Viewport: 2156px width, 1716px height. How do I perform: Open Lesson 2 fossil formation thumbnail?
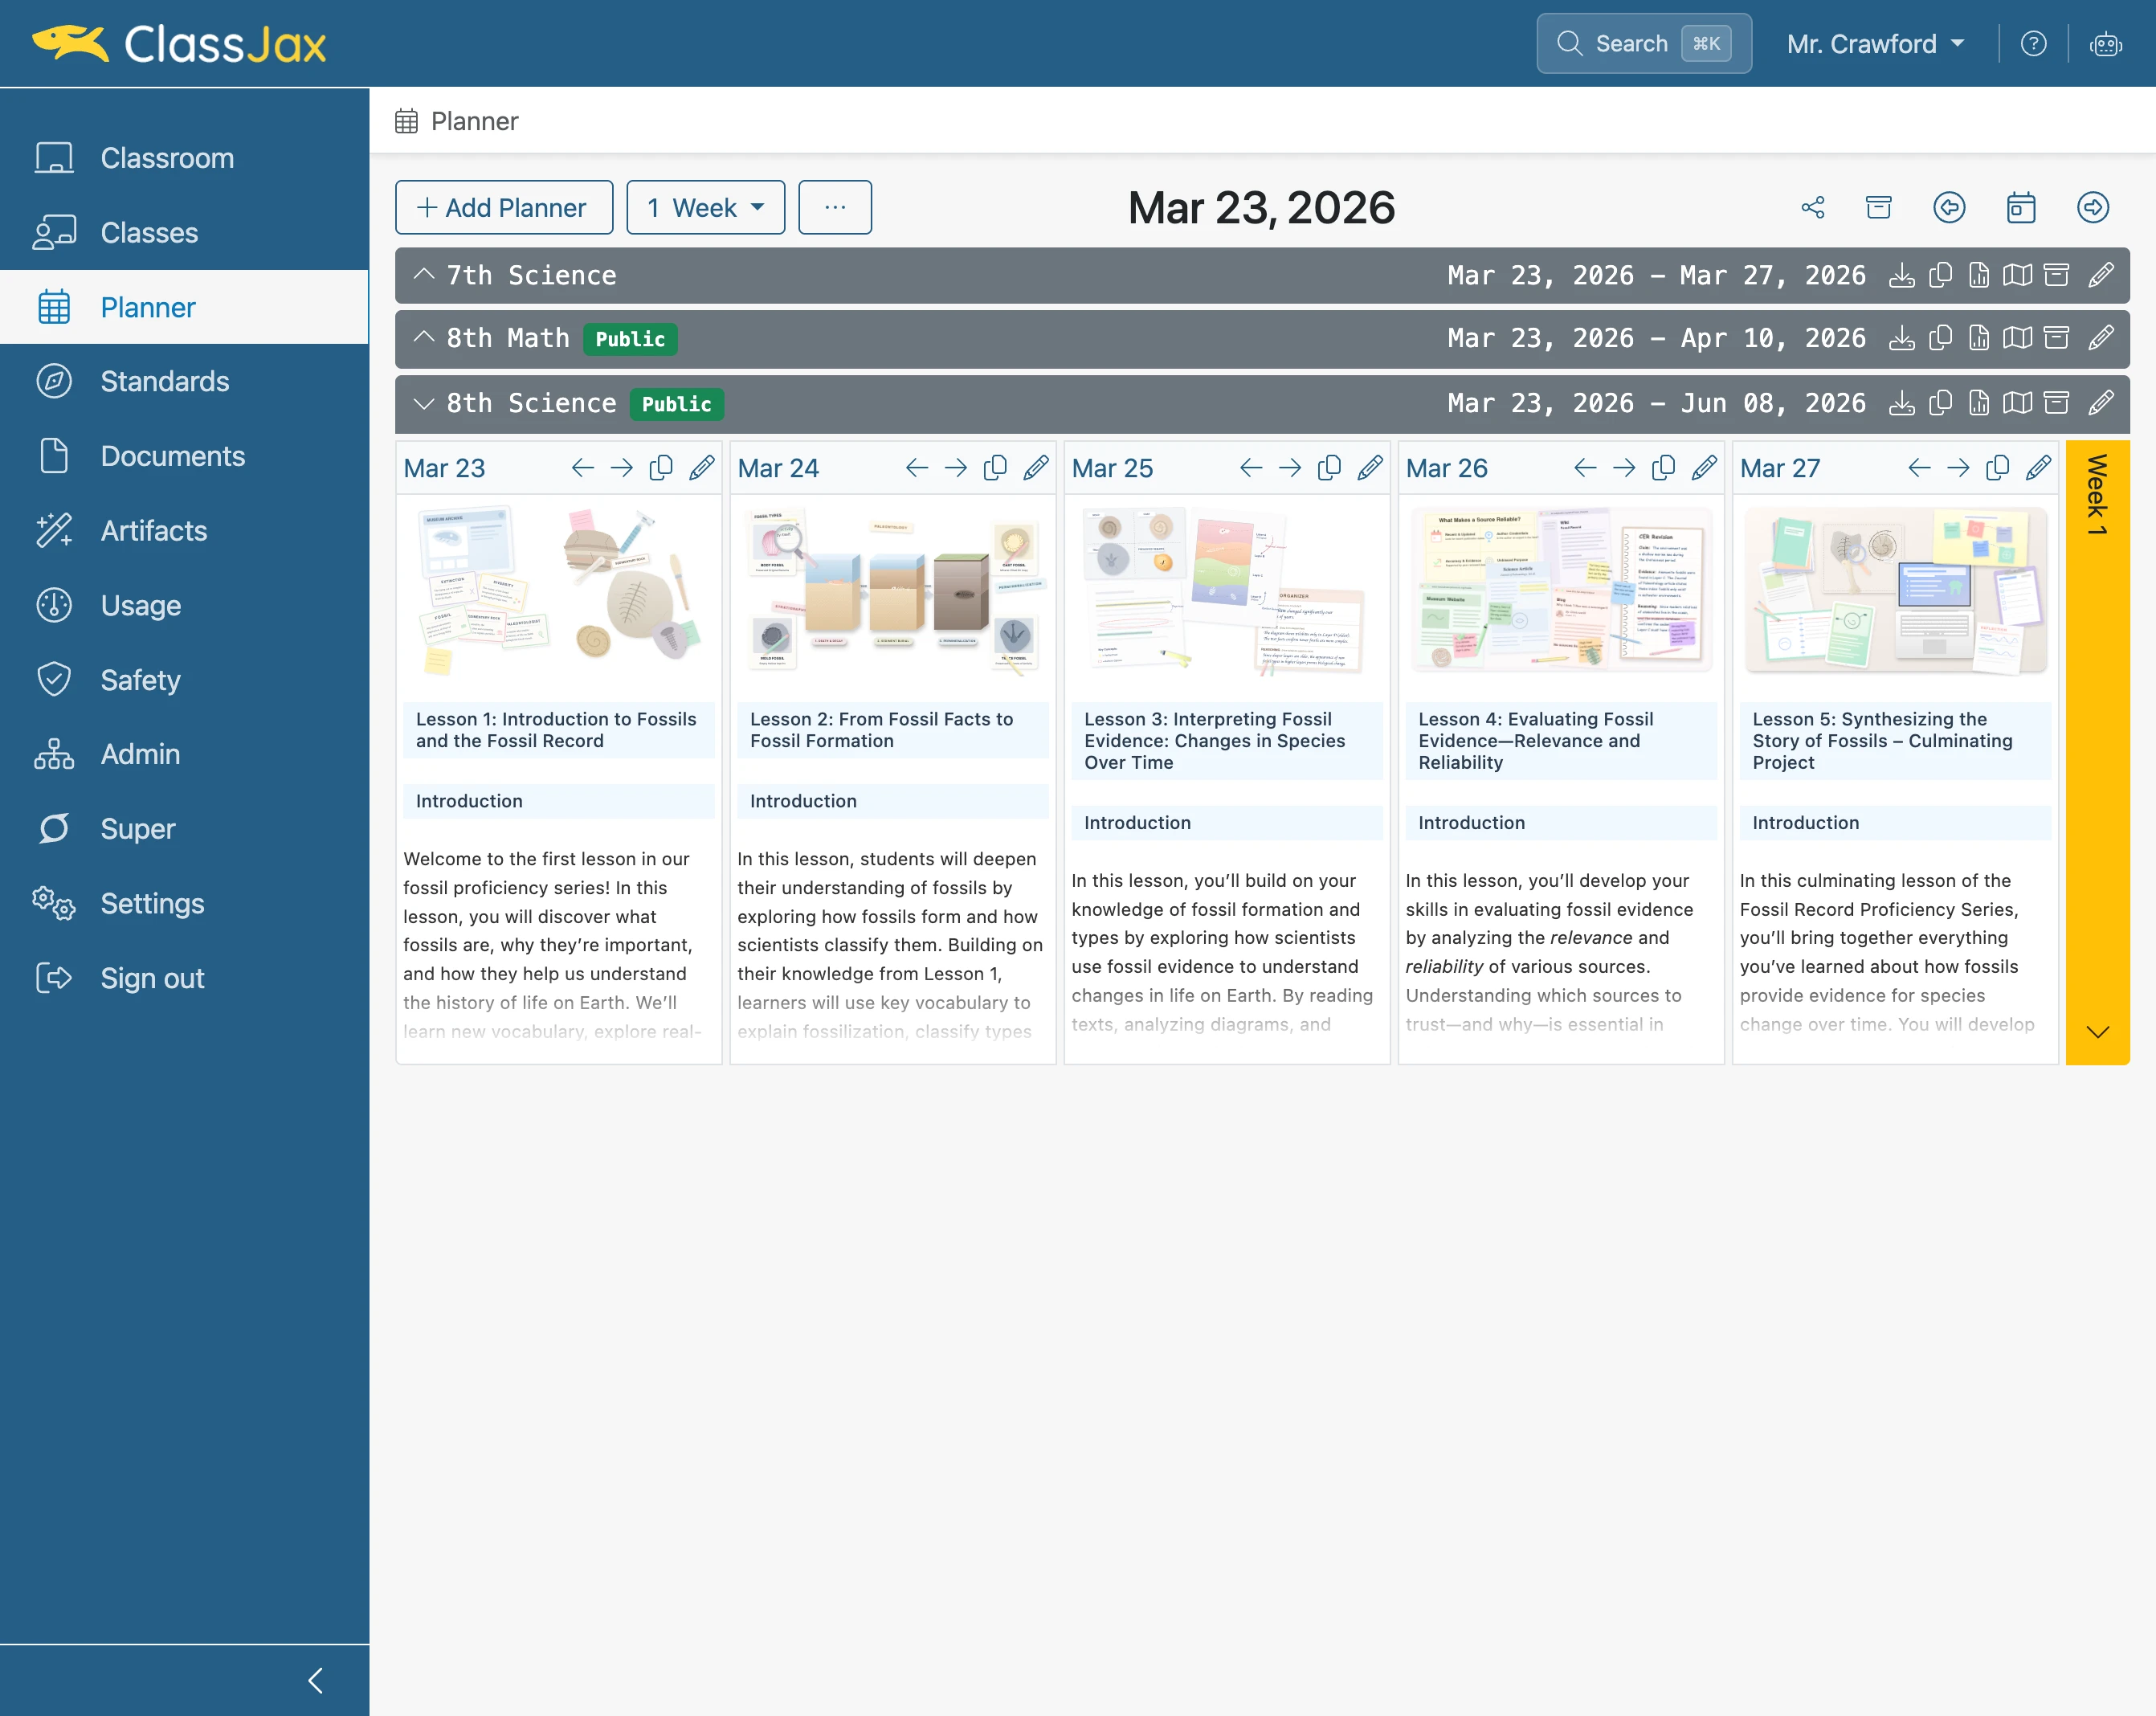pyautogui.click(x=893, y=591)
